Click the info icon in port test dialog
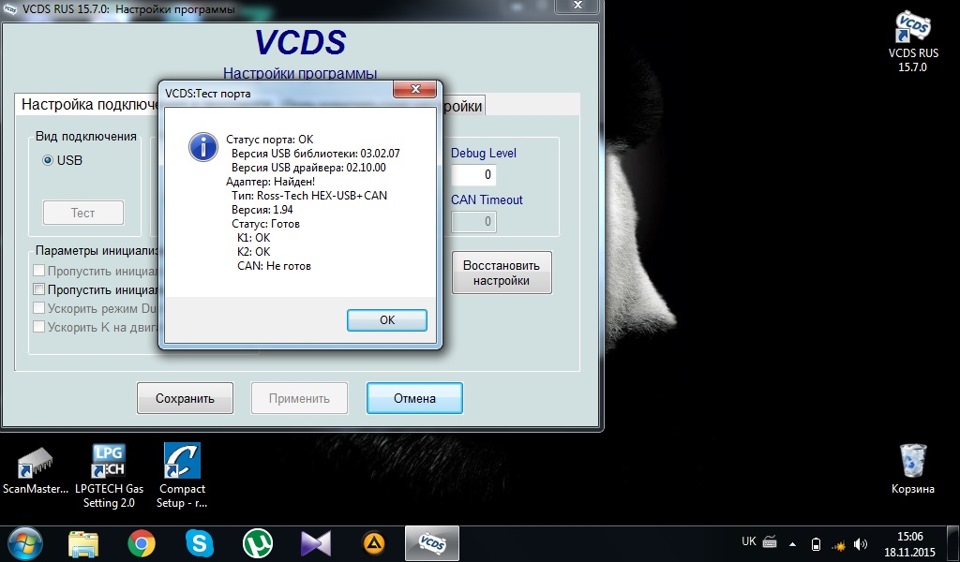The height and width of the screenshot is (562, 960). pyautogui.click(x=203, y=147)
